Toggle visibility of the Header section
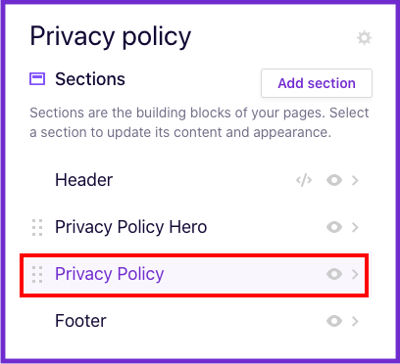The width and height of the screenshot is (400, 364). pyautogui.click(x=334, y=180)
